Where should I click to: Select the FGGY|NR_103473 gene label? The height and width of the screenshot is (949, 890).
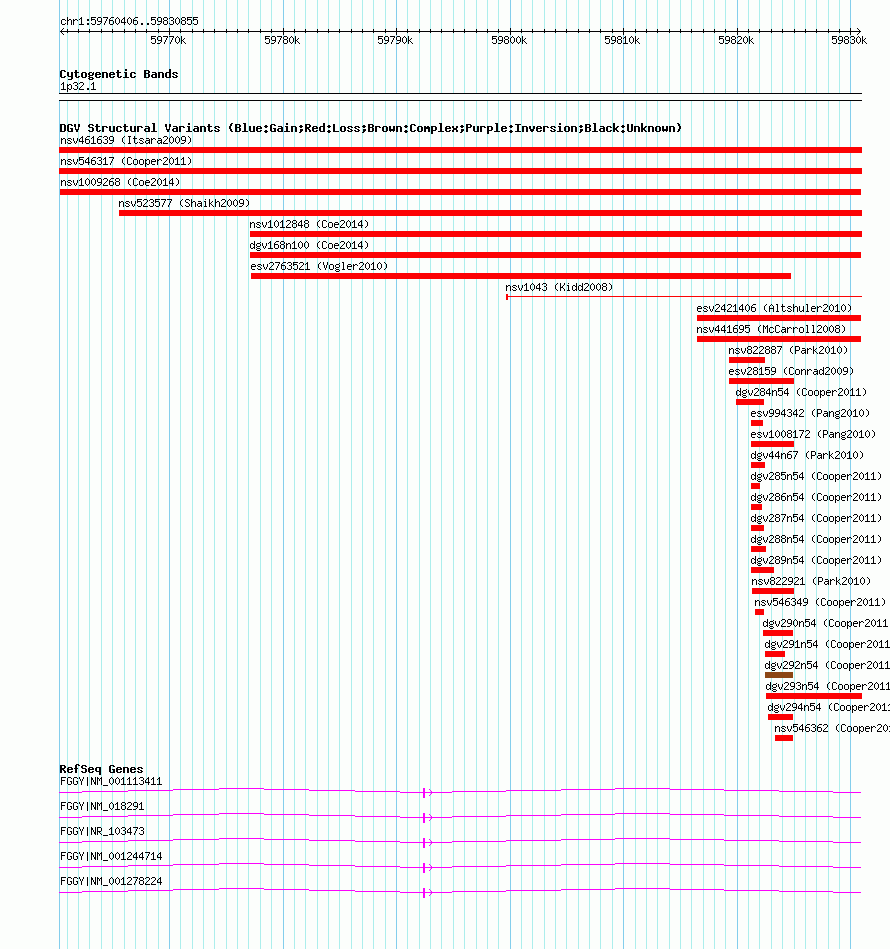pyautogui.click(x=102, y=832)
